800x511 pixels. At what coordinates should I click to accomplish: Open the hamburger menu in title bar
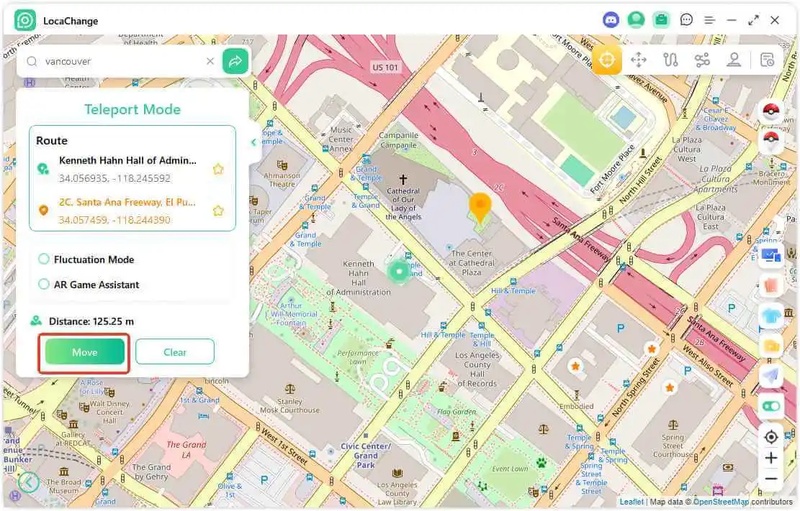pyautogui.click(x=709, y=20)
